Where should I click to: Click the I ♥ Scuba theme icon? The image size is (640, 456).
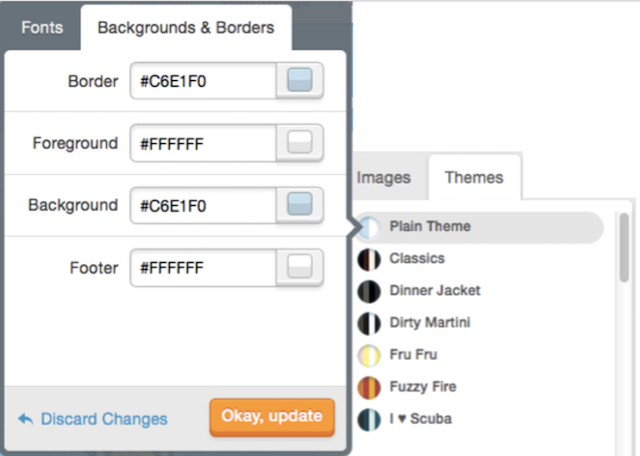(369, 420)
